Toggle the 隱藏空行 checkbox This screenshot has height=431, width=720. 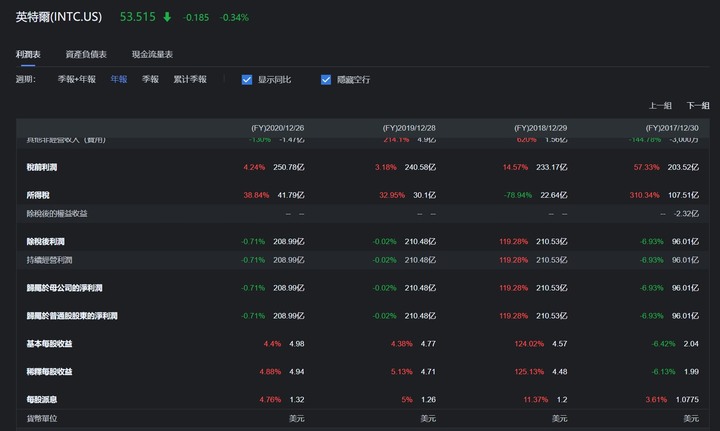[x=326, y=79]
